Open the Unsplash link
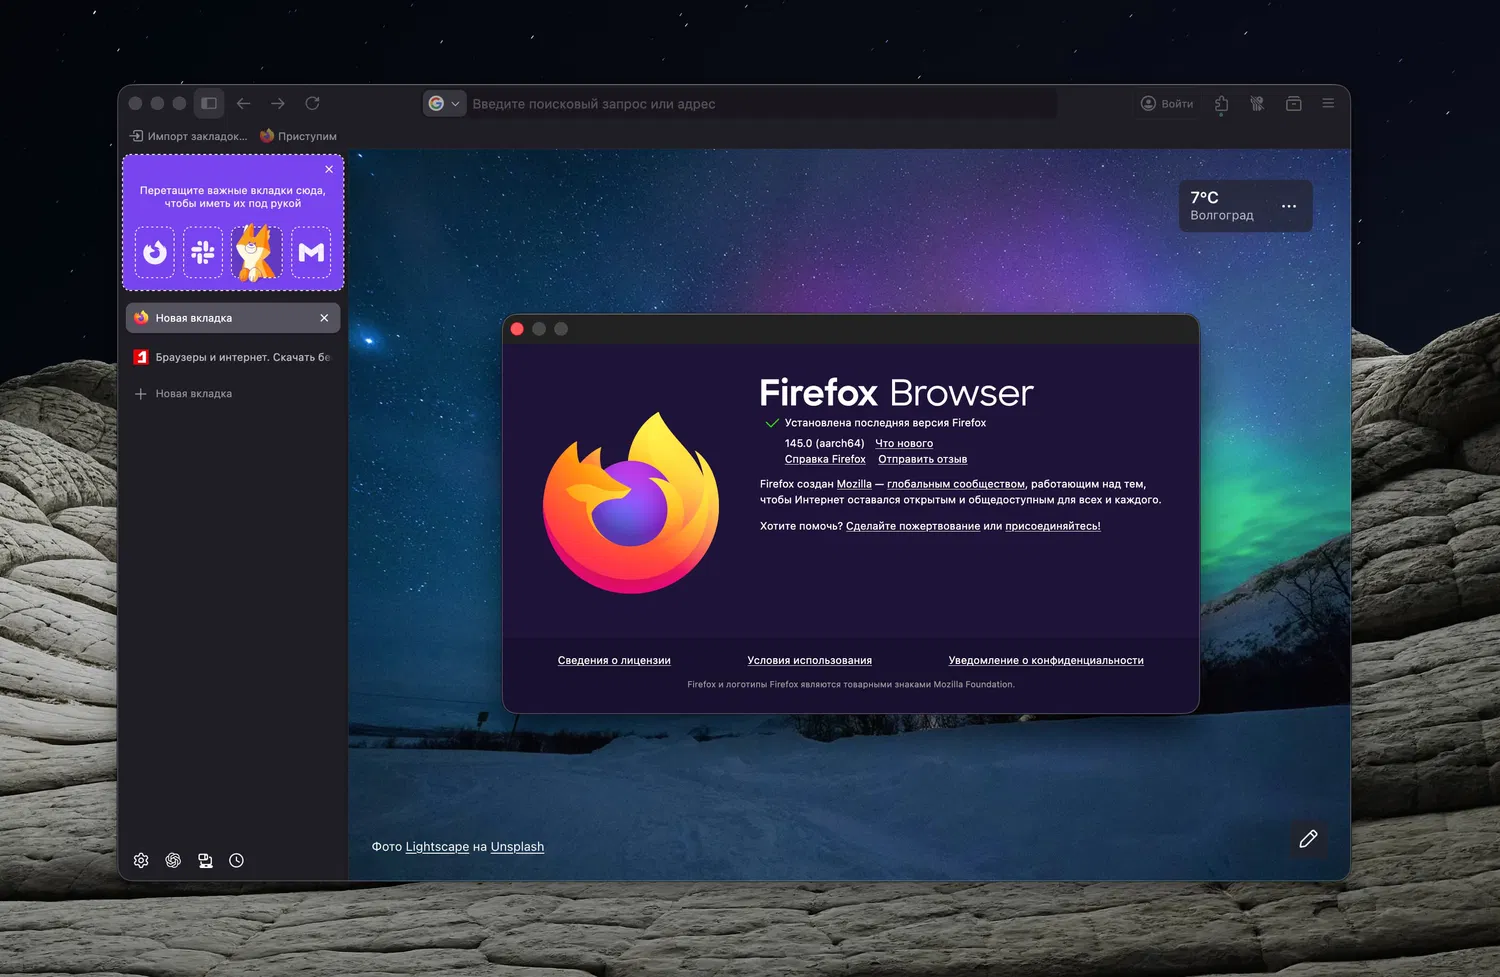The image size is (1500, 977). click(517, 847)
